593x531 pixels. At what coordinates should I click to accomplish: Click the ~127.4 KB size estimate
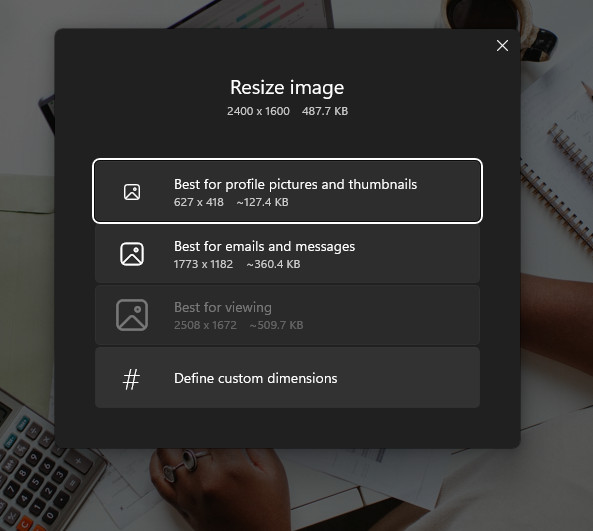click(262, 202)
